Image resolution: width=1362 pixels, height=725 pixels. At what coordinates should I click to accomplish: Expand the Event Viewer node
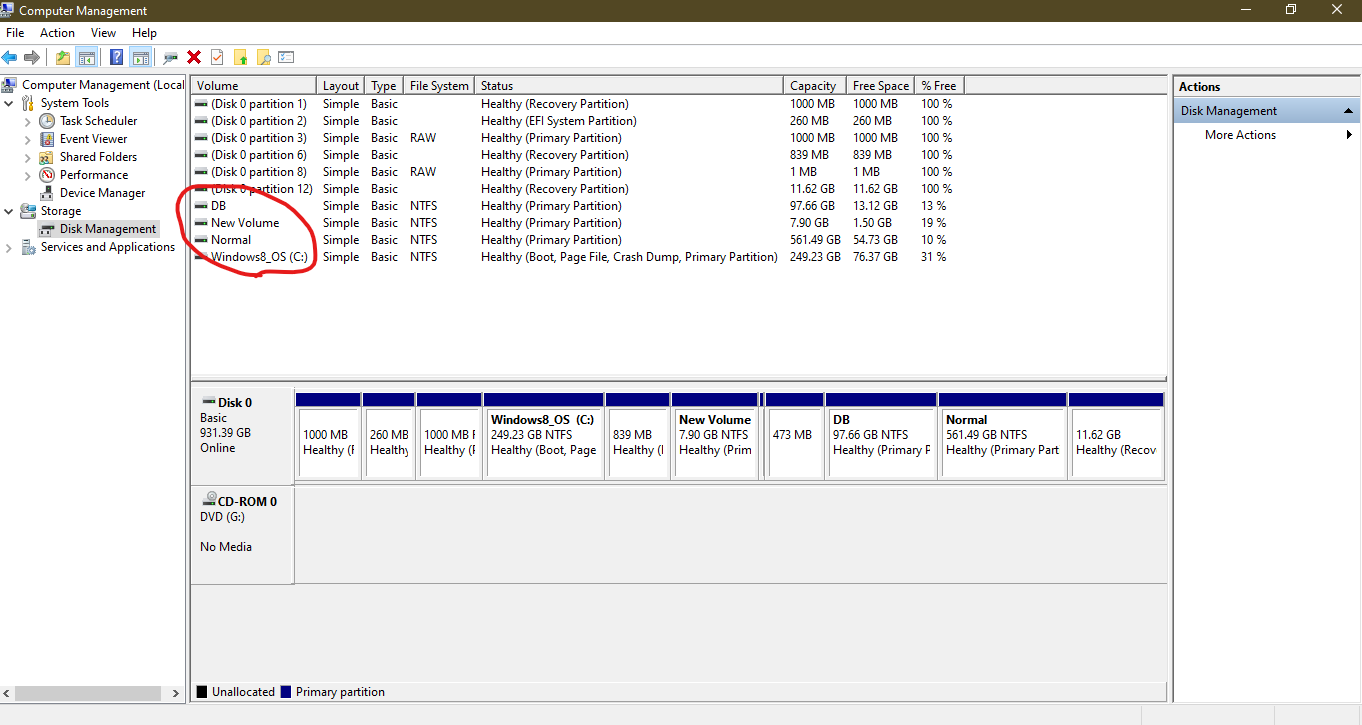click(x=27, y=139)
